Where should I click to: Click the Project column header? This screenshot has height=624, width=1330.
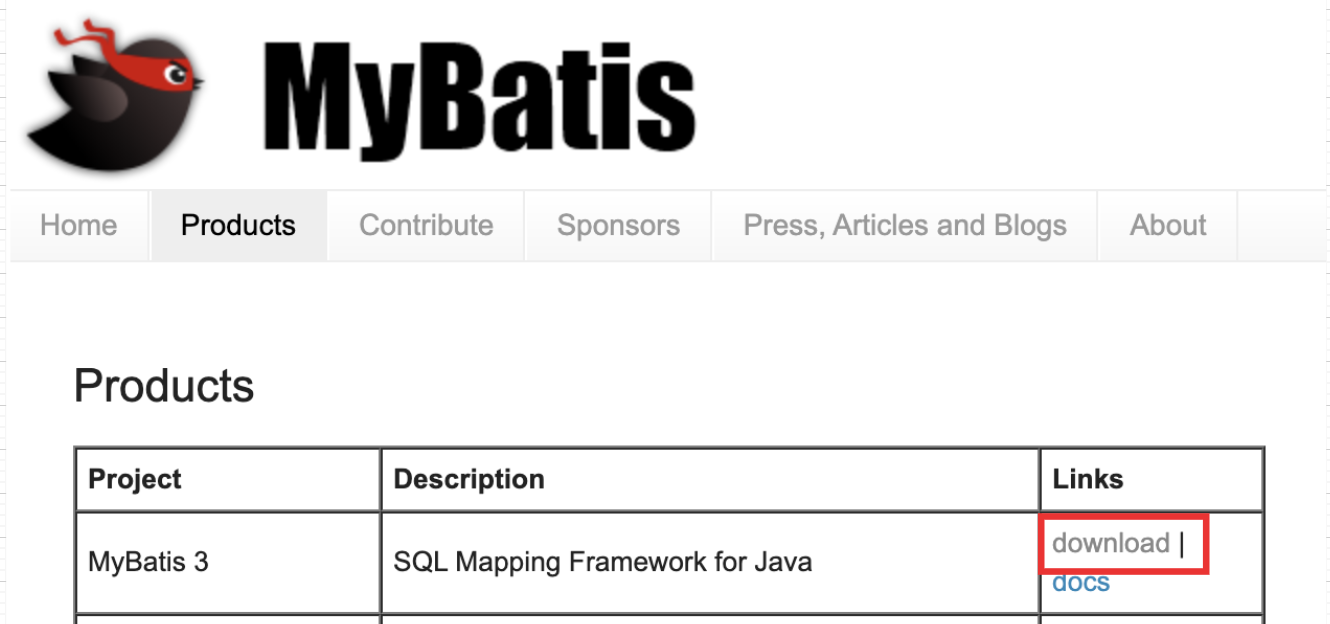point(133,479)
